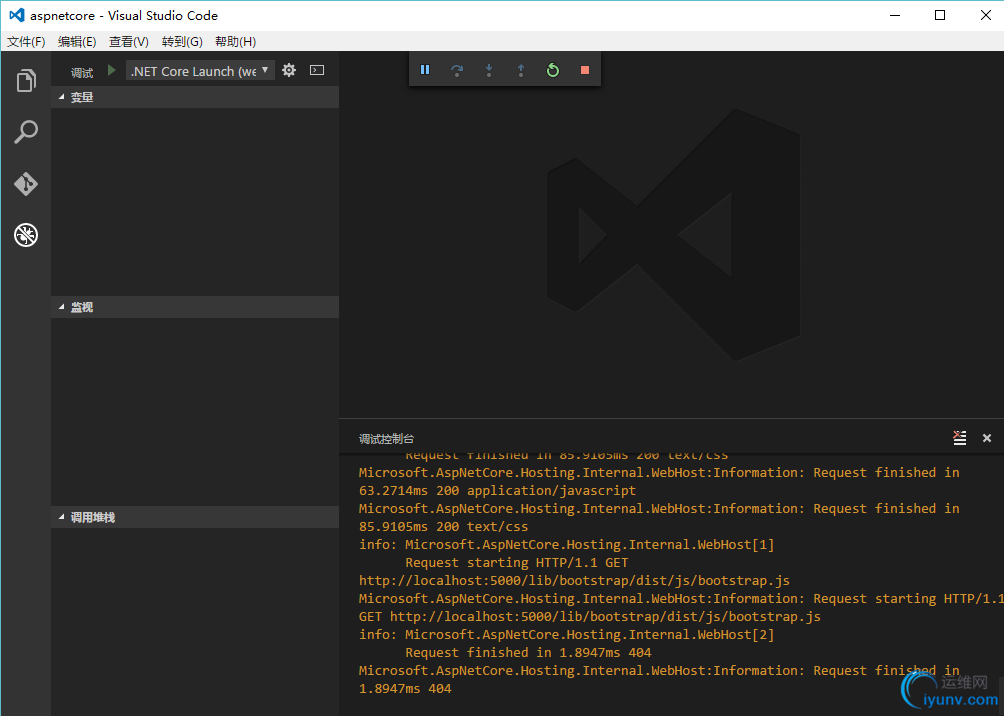Screen dimensions: 1004x716
Task: Close the 调试控制台 panel
Action: (x=987, y=438)
